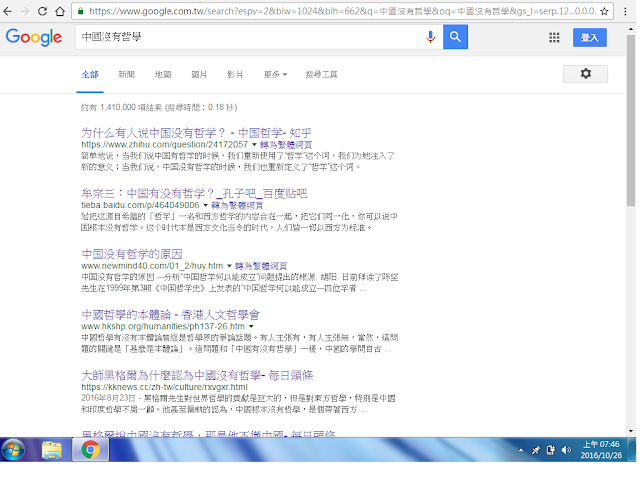Open 中國哲學的本體論 香港人文哲學會 result

coord(171,315)
